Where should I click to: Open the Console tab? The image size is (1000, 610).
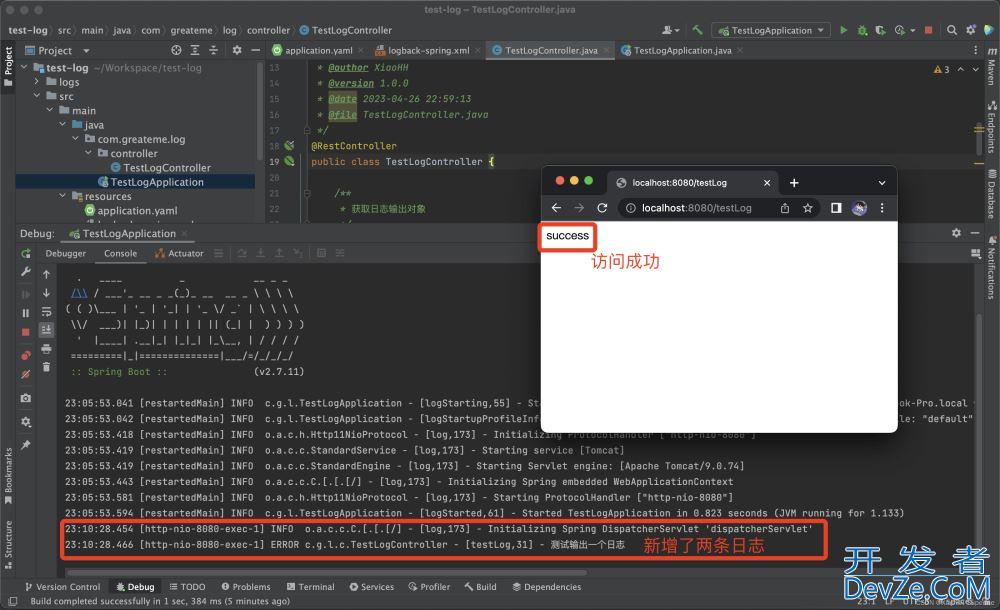(121, 253)
